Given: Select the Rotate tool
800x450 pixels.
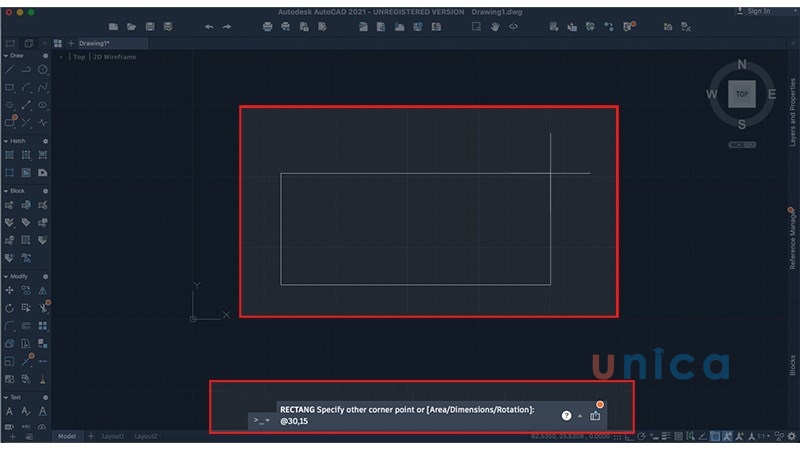Looking at the screenshot, I should (10, 308).
